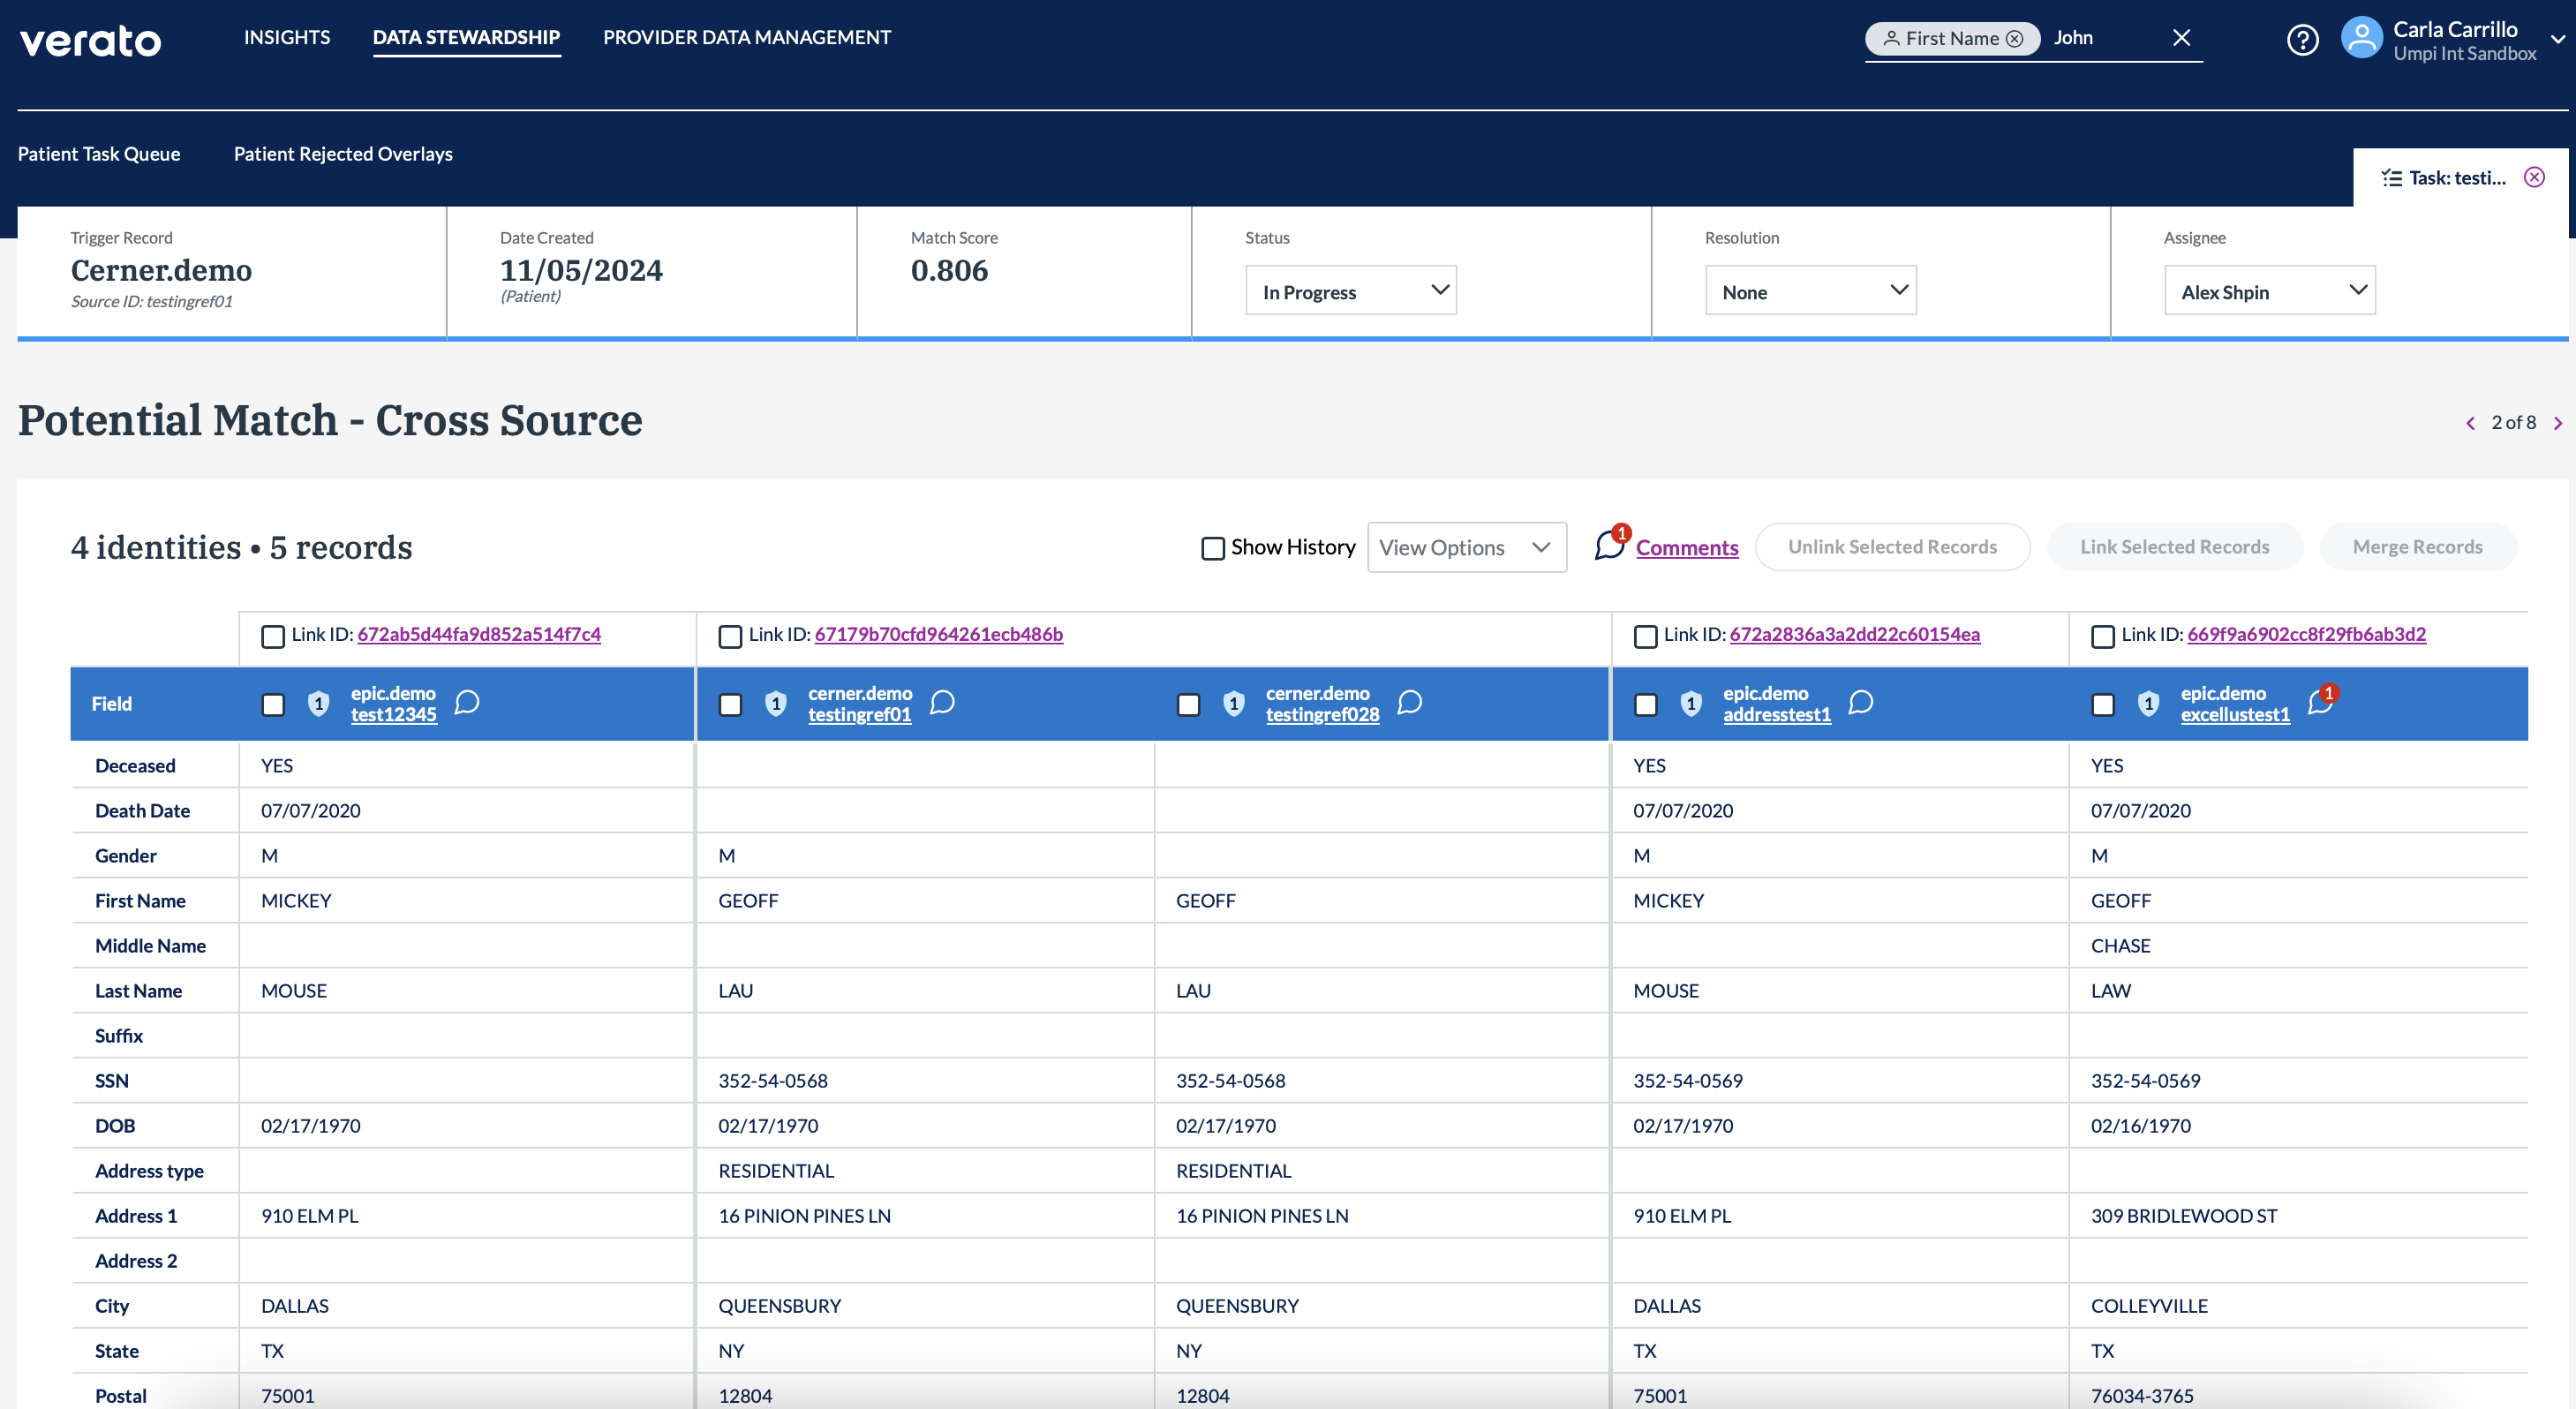The width and height of the screenshot is (2576, 1409).
Task: Enable the Show History checkbox
Action: point(1212,548)
